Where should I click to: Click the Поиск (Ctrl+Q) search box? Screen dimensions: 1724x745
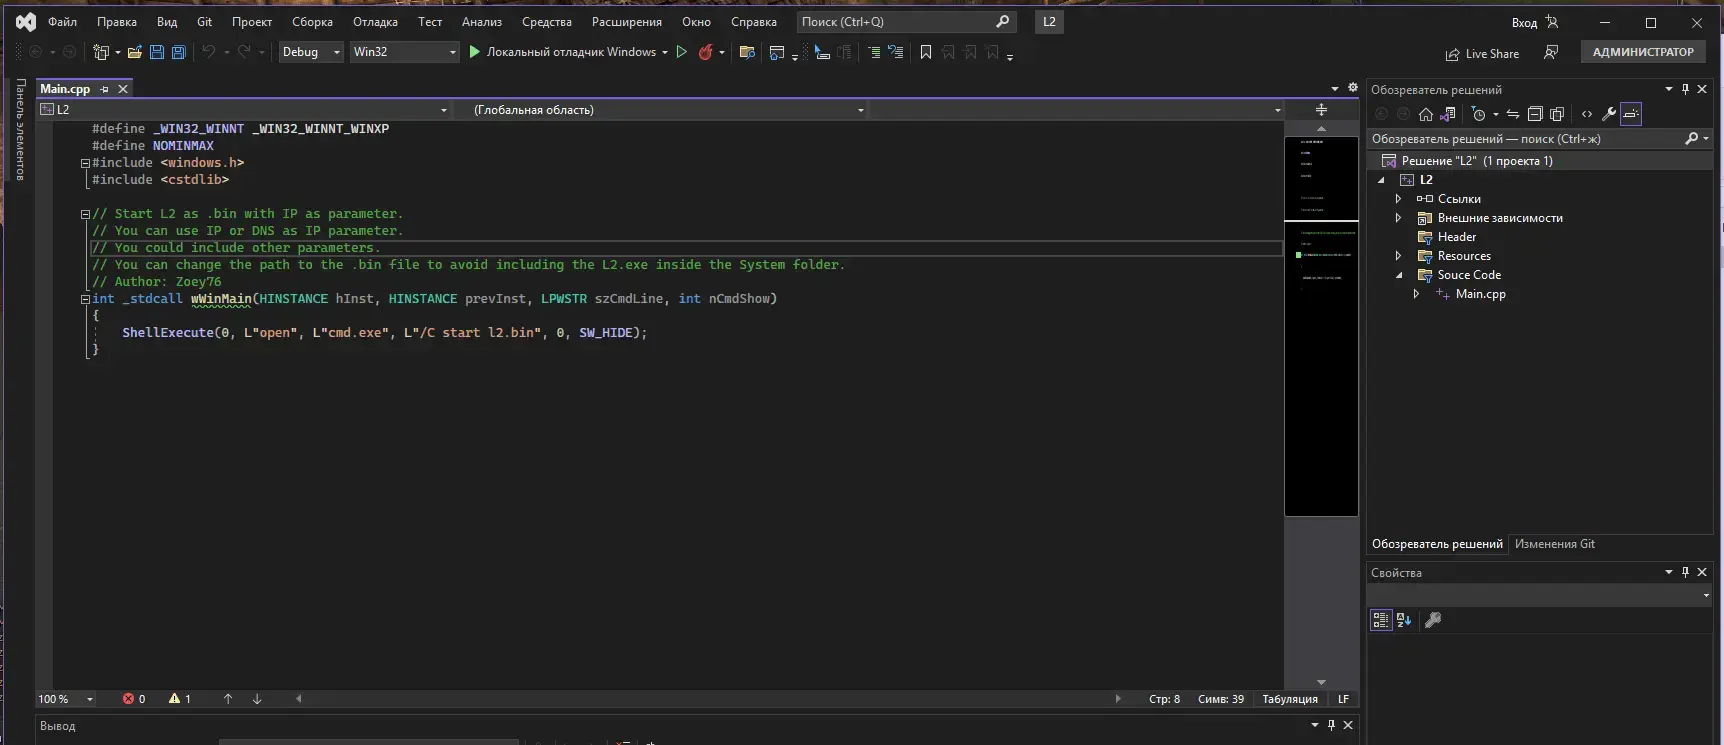point(906,22)
